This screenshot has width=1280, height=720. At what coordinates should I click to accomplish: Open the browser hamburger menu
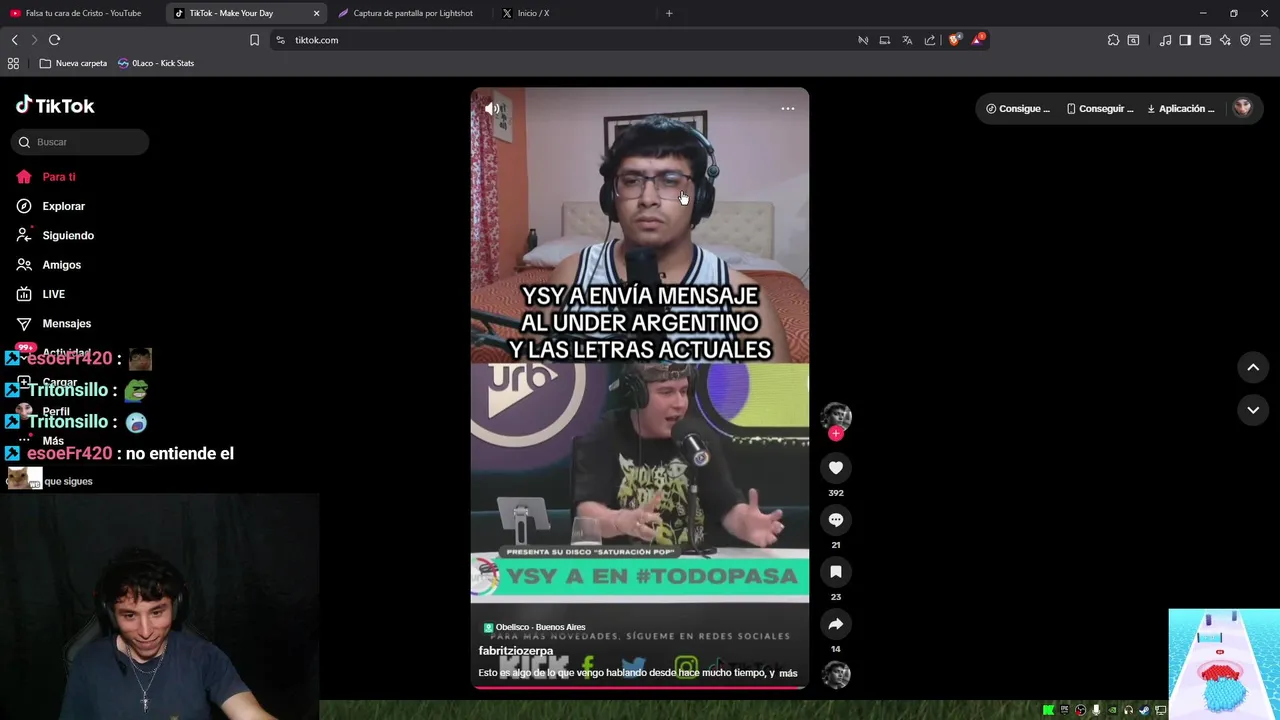[1266, 40]
